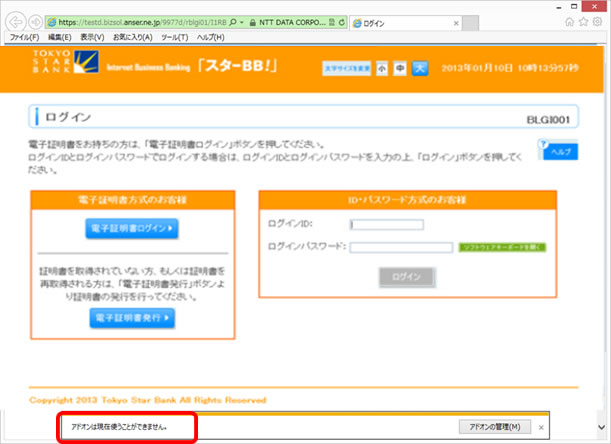Click the padlock security icon
This screenshot has height=444, width=611.
(253, 23)
